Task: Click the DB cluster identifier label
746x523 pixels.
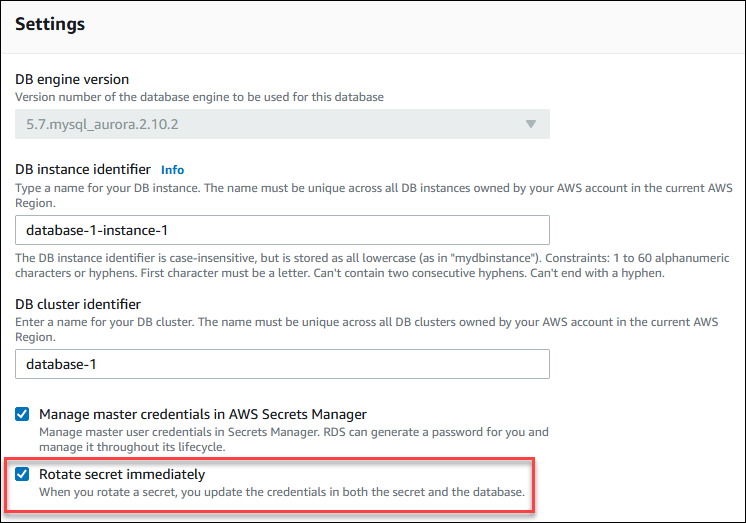Action: (x=77, y=304)
